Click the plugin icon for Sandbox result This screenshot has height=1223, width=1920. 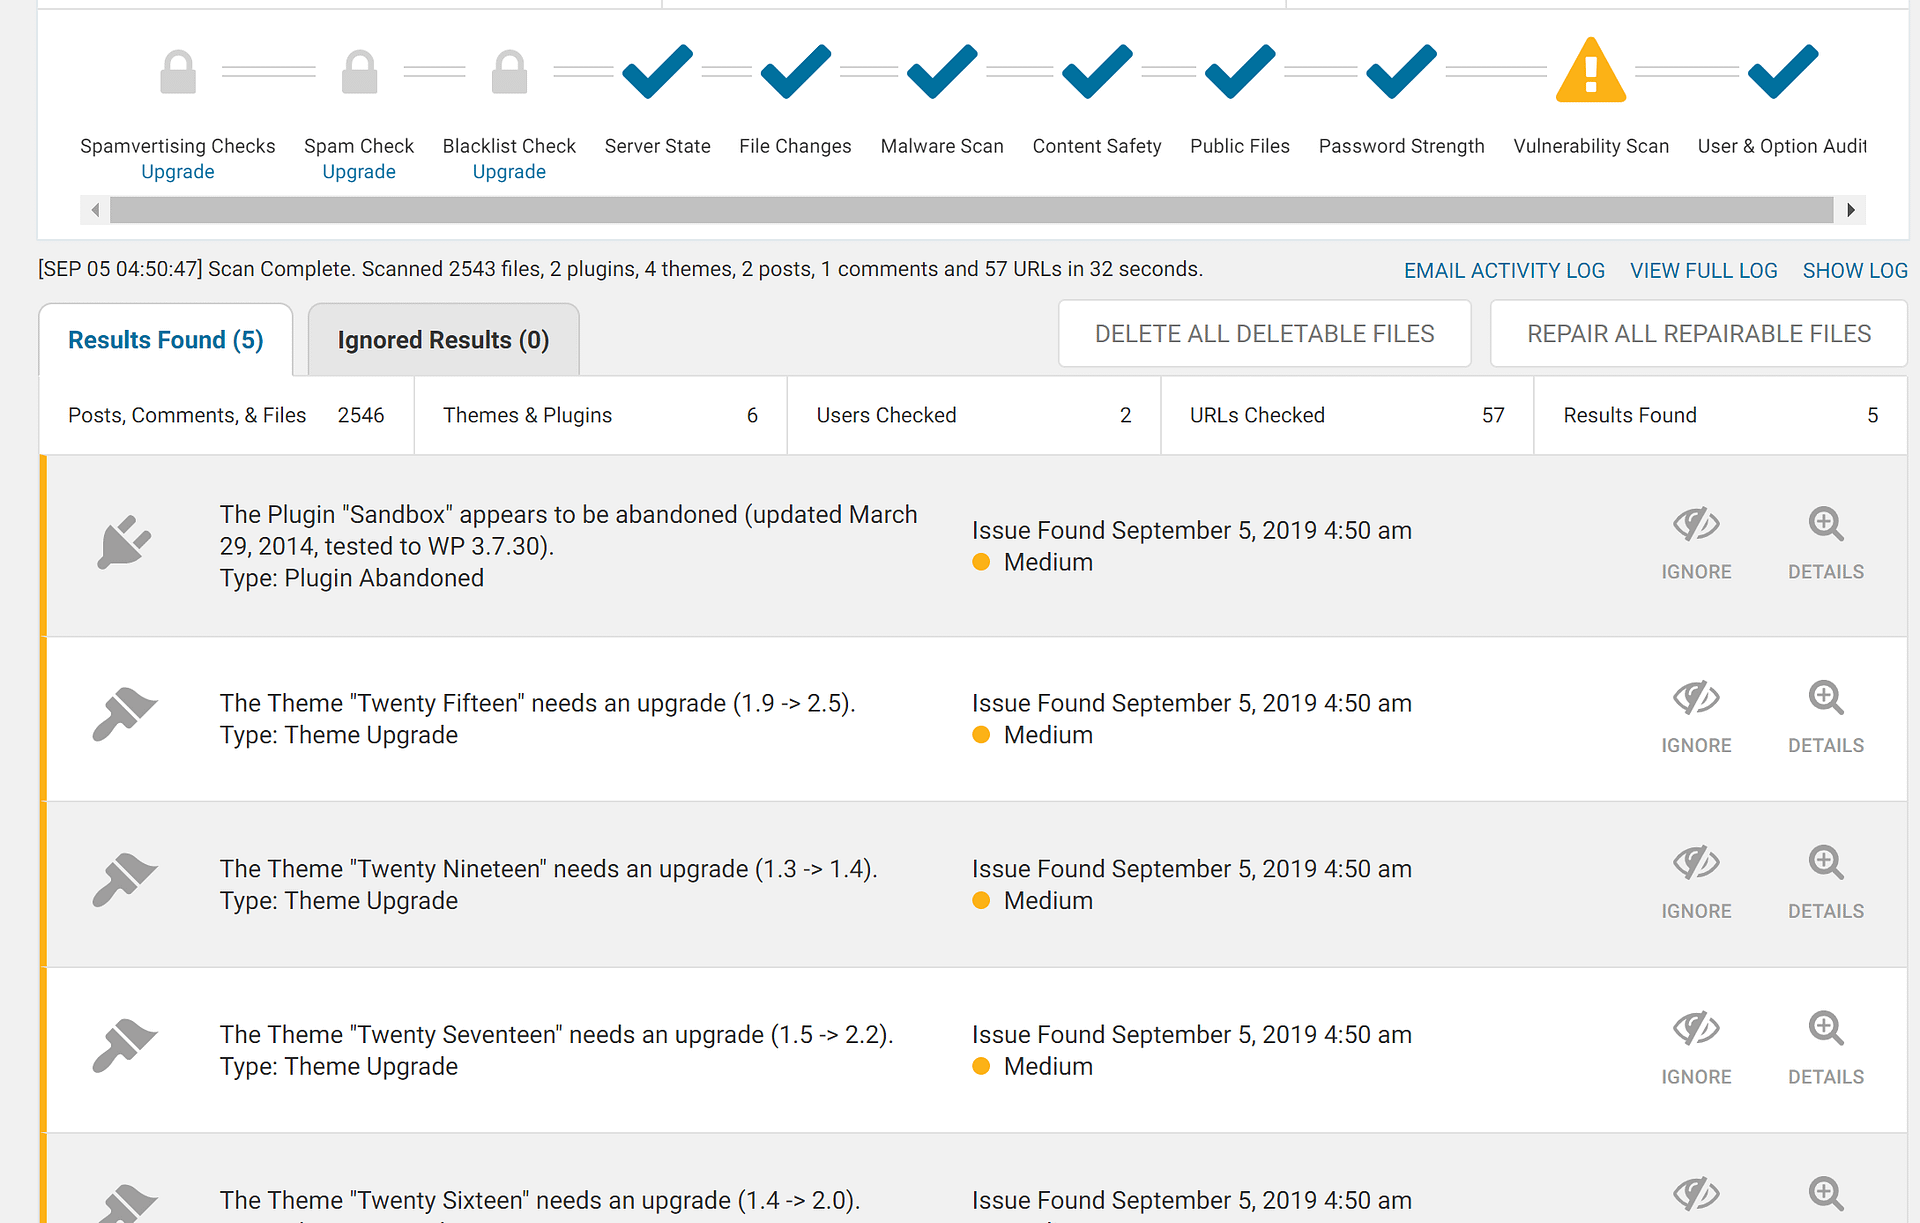click(124, 543)
